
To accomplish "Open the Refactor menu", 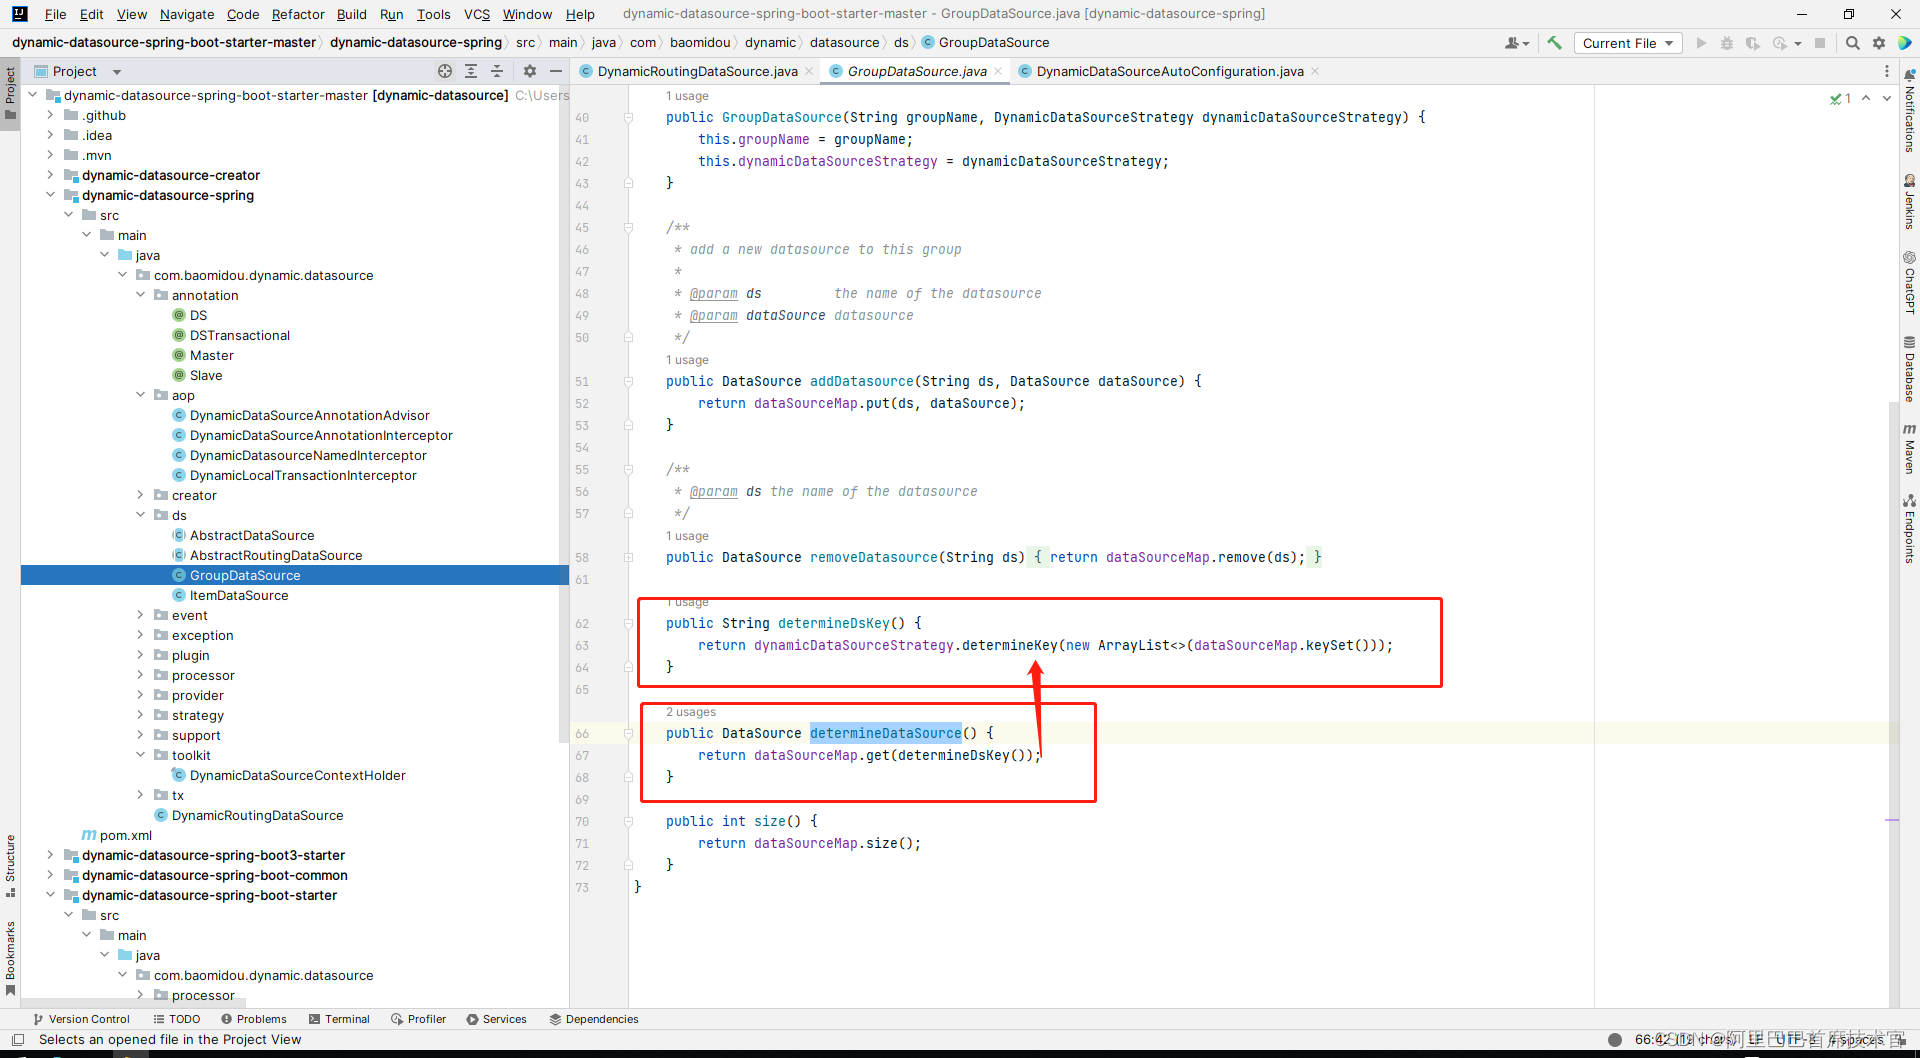I will click(x=298, y=14).
